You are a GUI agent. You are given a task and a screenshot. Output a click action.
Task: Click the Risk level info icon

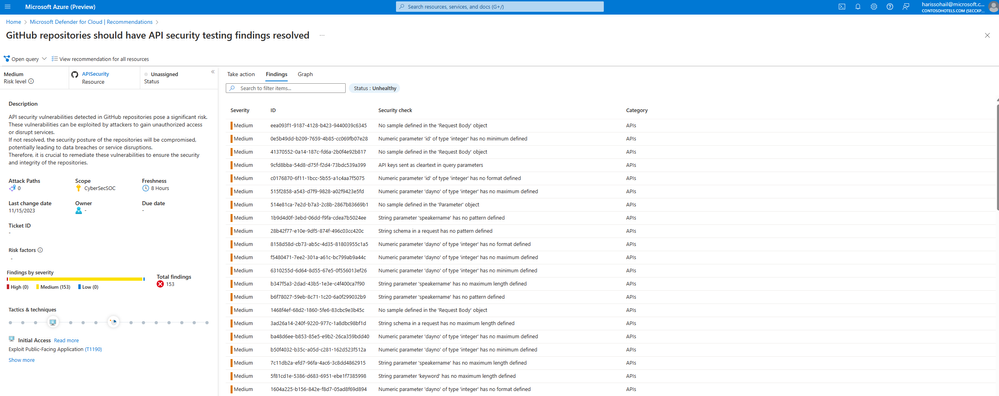[x=31, y=81]
